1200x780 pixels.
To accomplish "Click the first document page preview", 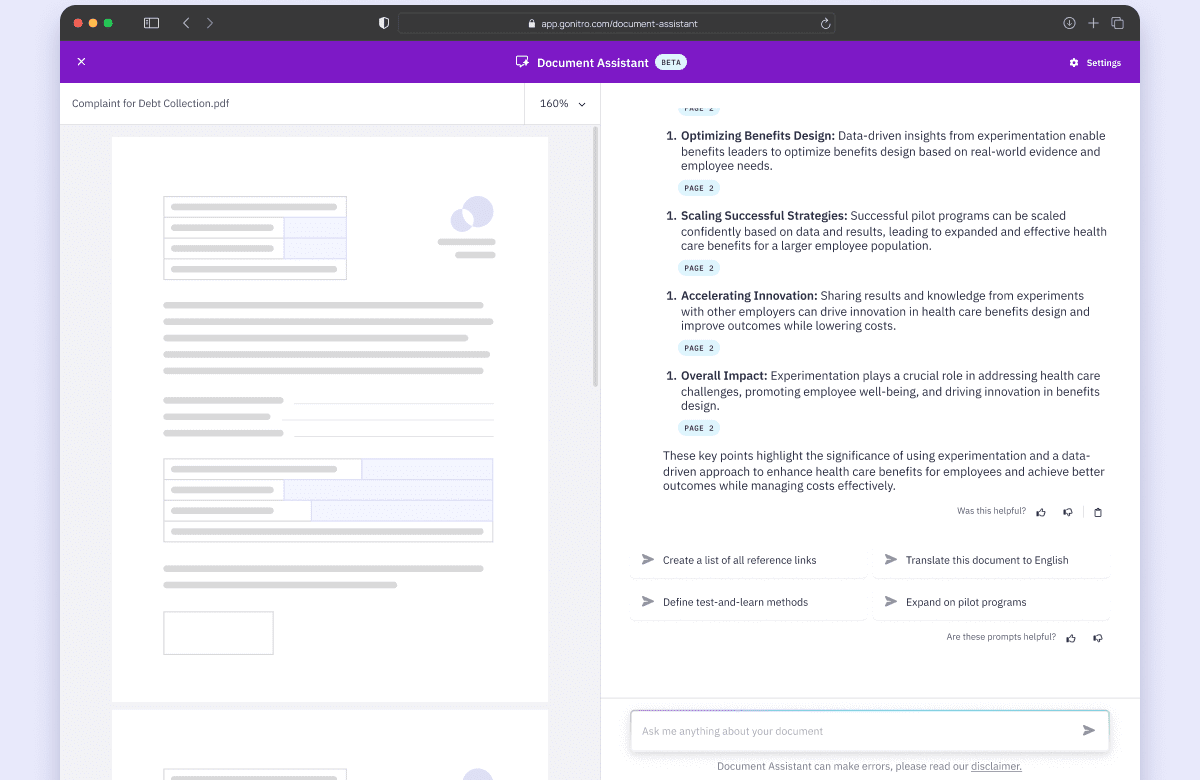I will (x=330, y=419).
